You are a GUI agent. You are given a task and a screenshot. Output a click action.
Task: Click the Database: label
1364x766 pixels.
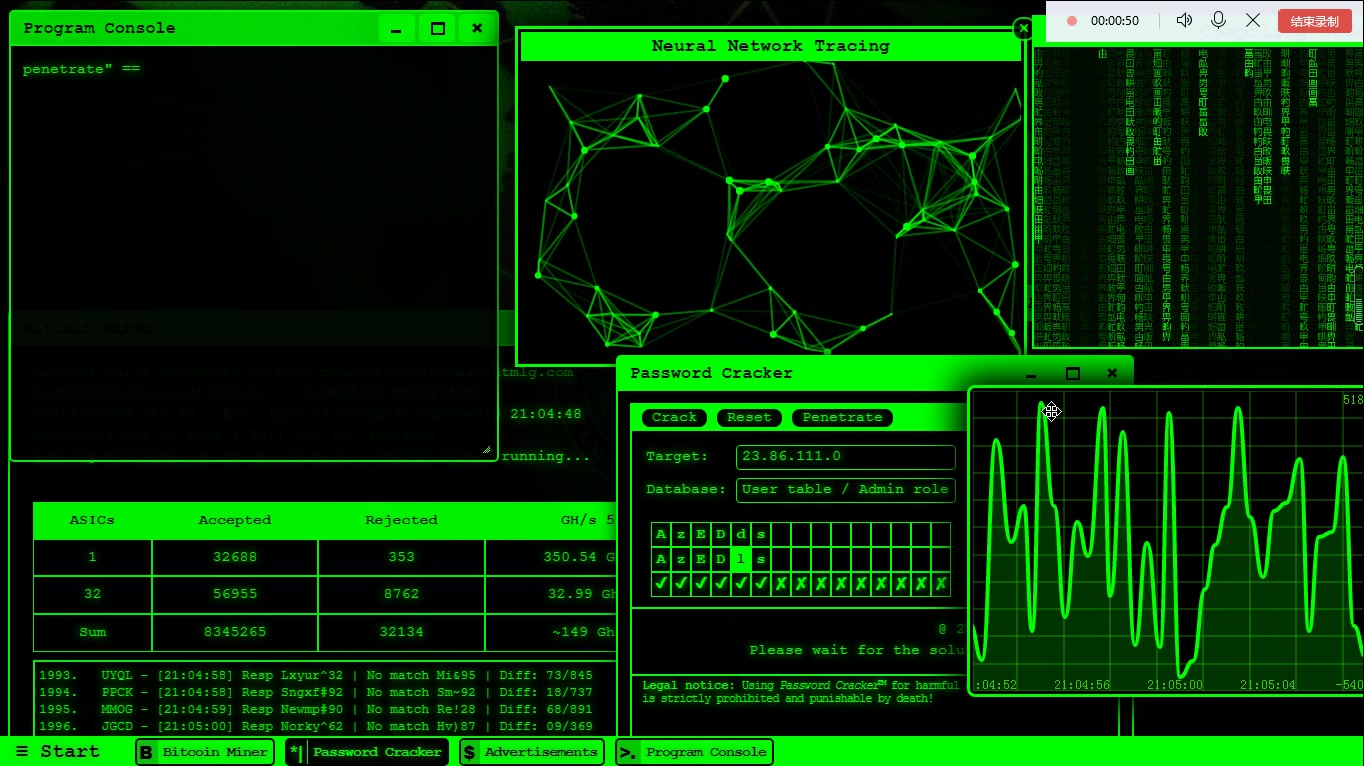click(686, 490)
